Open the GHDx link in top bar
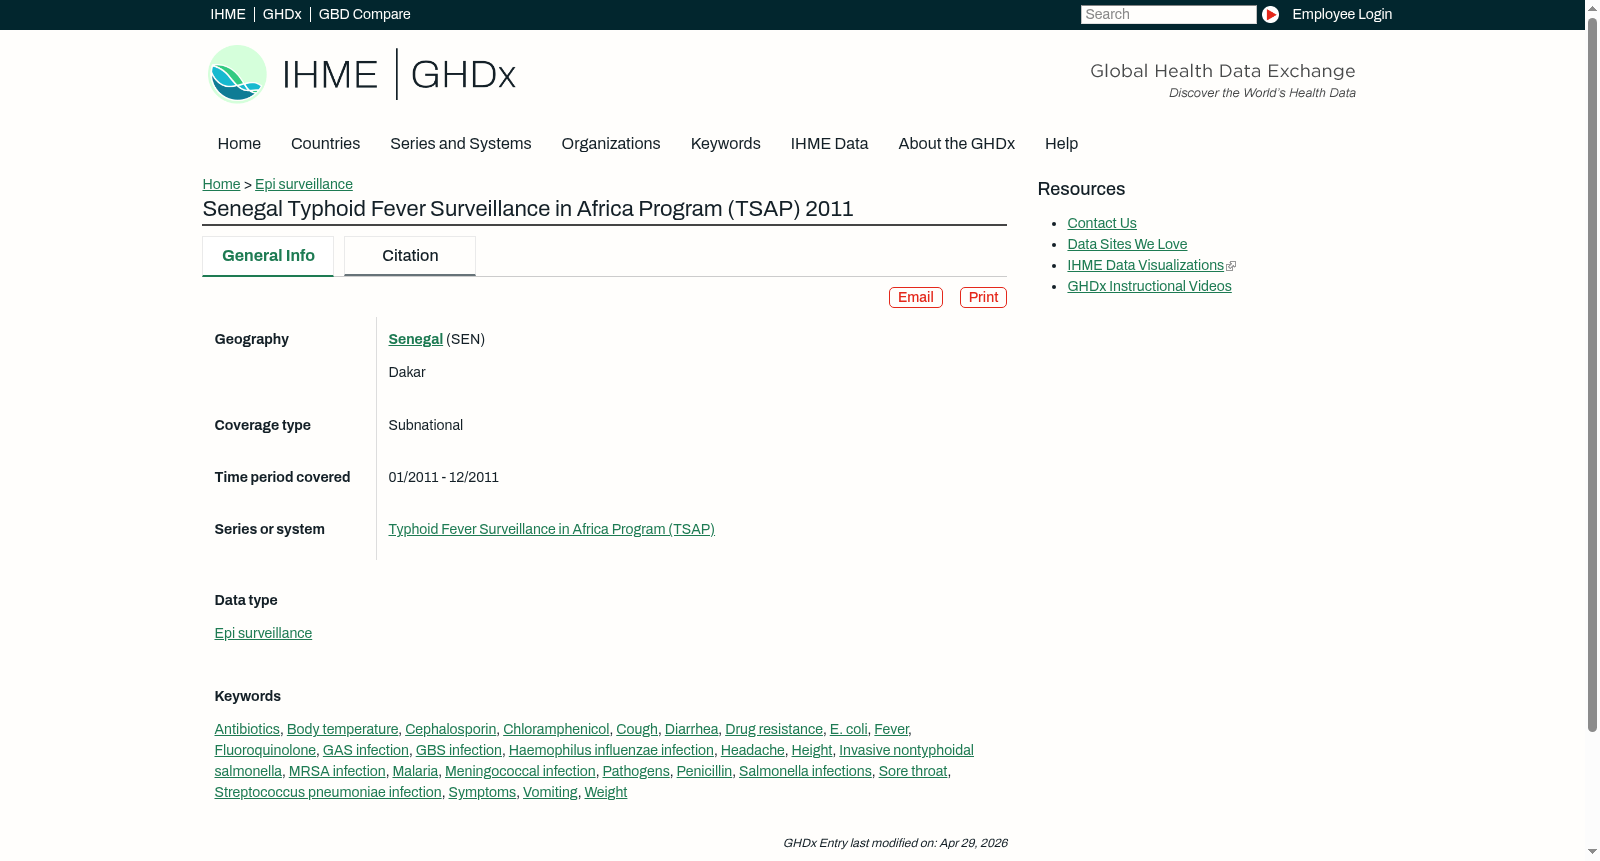 coord(282,14)
